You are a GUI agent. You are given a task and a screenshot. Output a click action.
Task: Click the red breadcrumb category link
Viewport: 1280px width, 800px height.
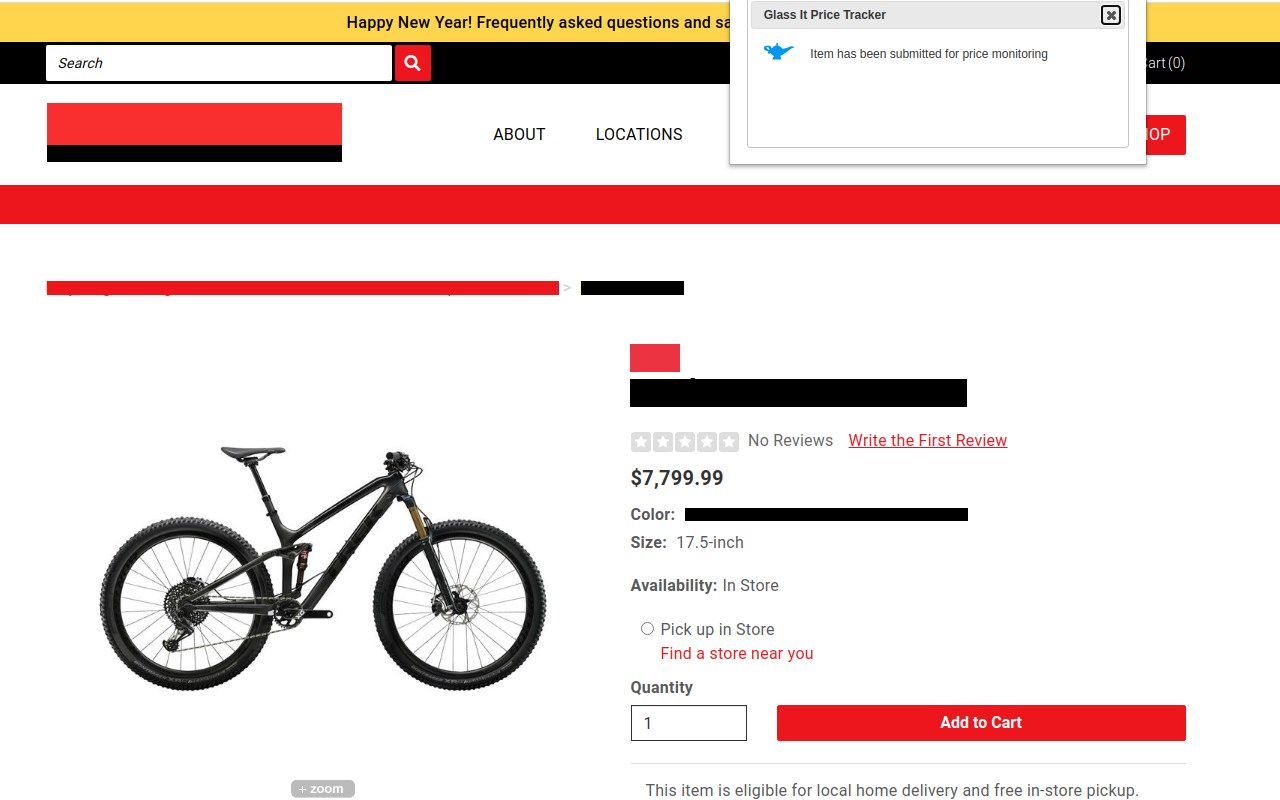tap(302, 288)
